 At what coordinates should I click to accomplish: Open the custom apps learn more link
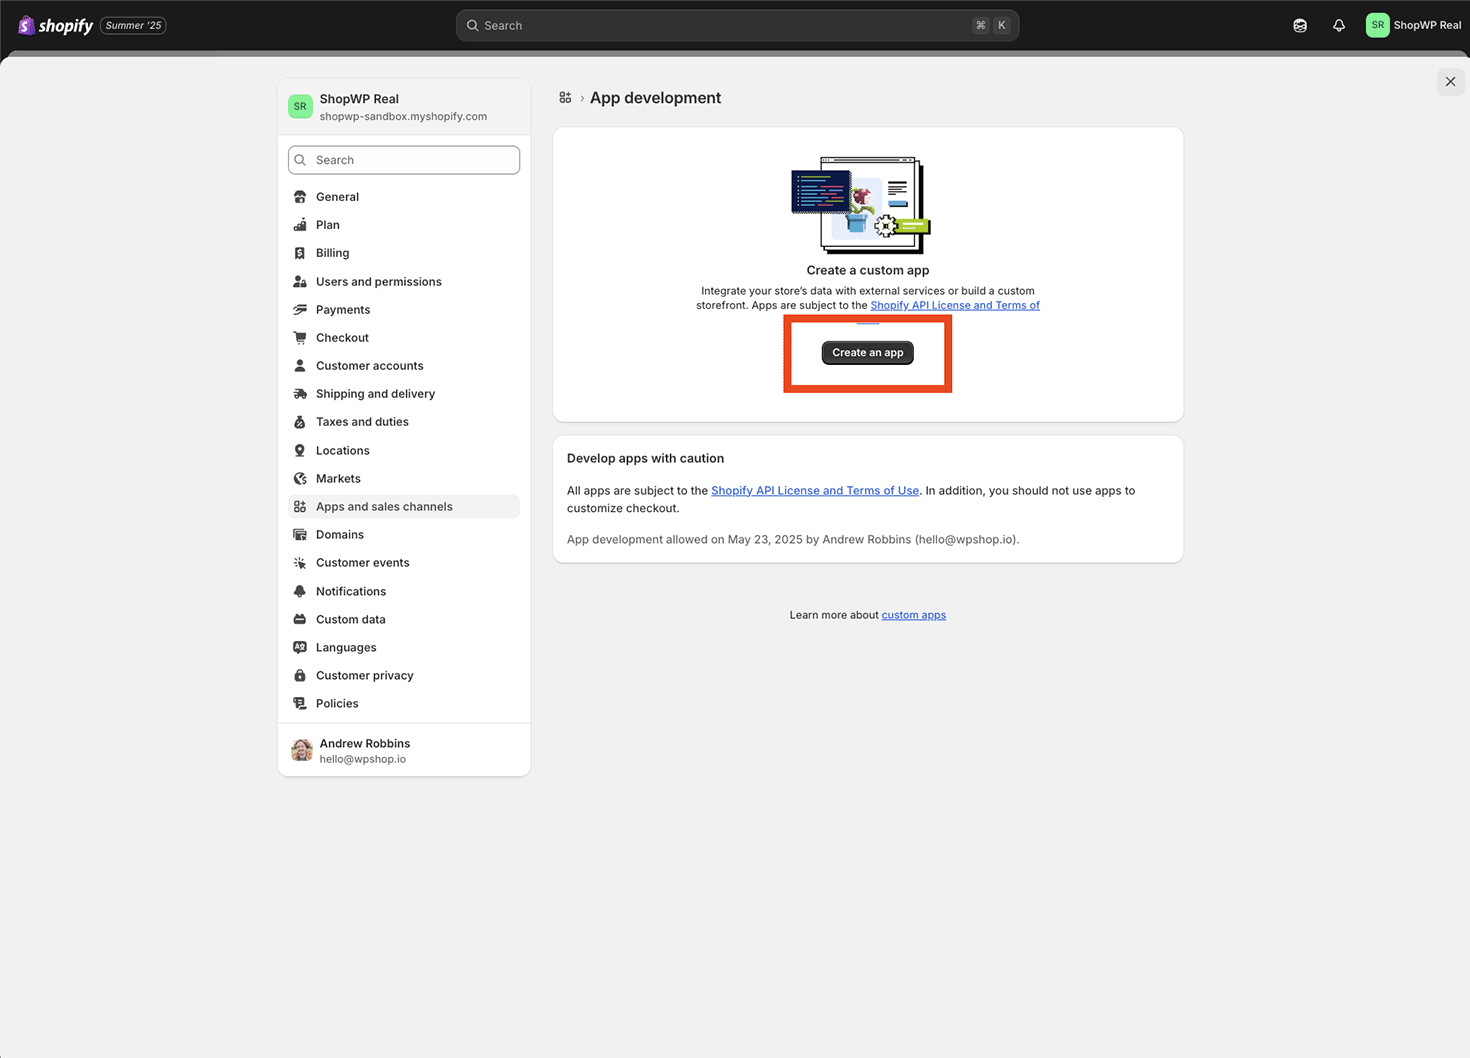[914, 615]
